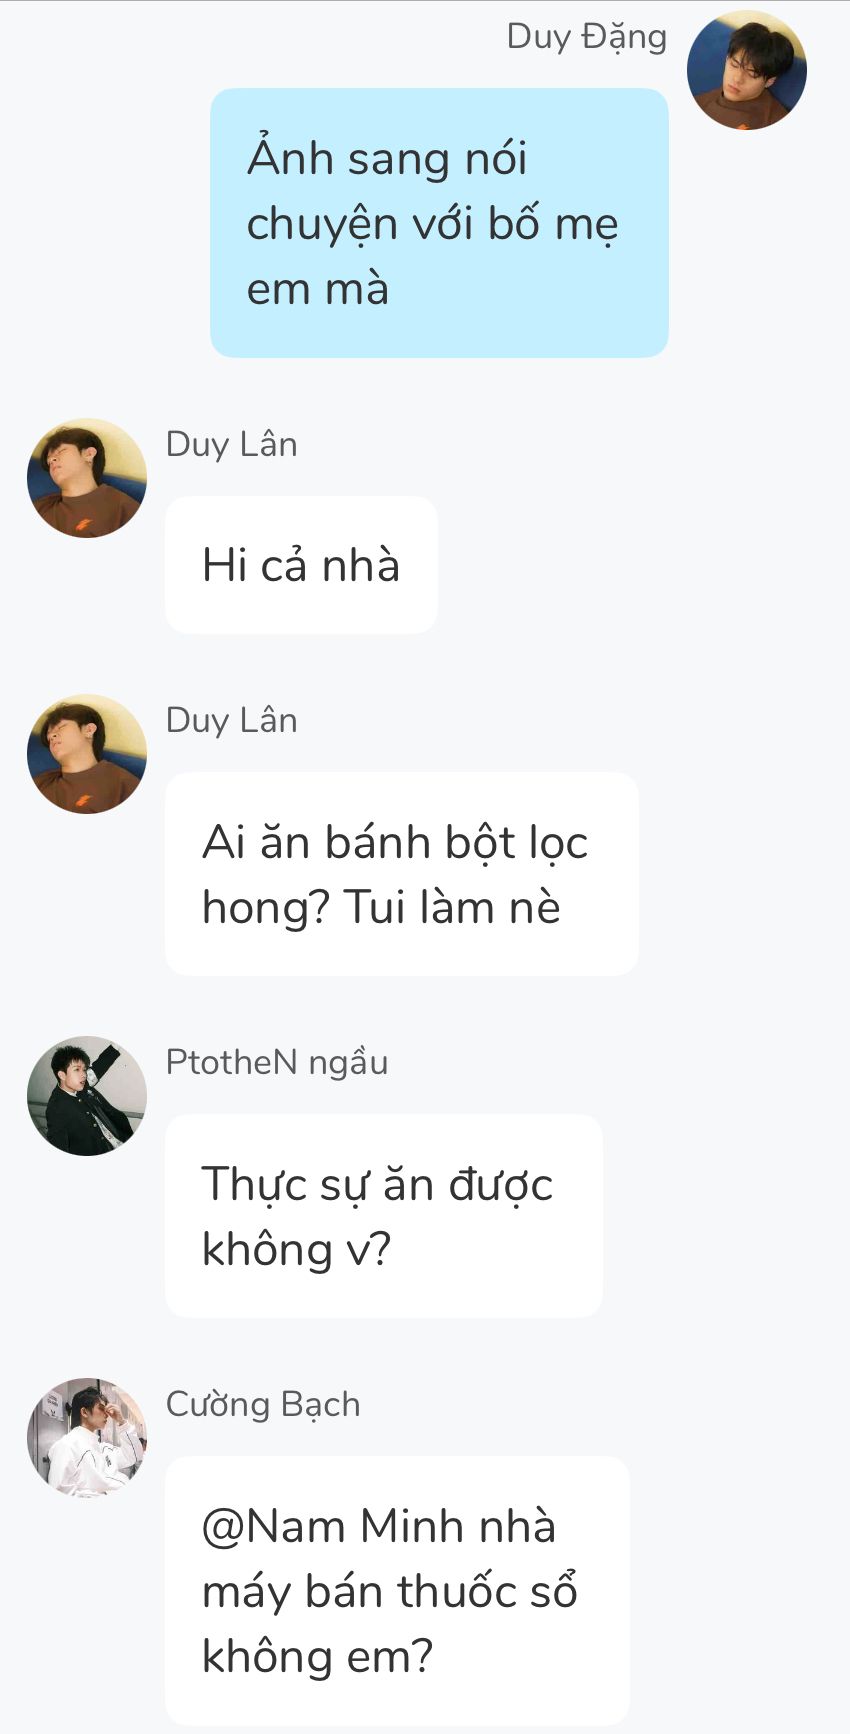Click Duy Lân's name above the bánh bột lọc message
This screenshot has height=1734, width=850.
(x=231, y=720)
